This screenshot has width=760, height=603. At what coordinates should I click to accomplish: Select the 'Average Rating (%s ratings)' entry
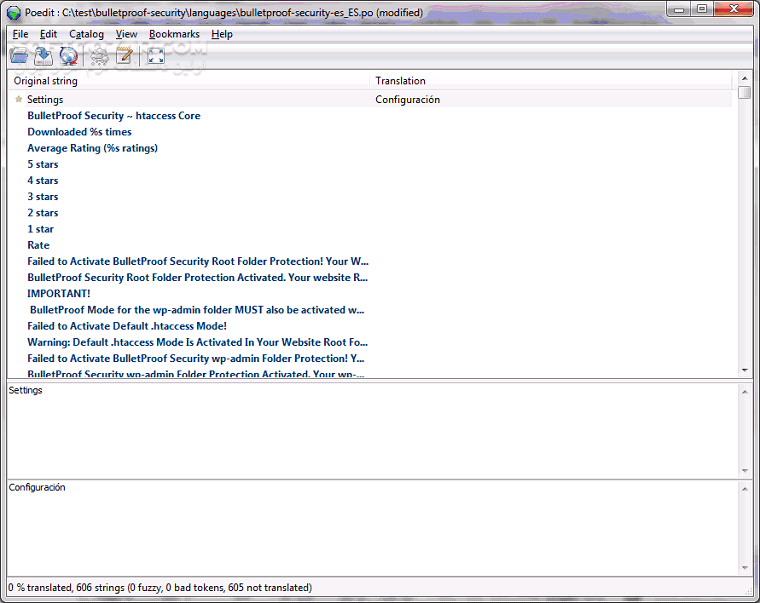pyautogui.click(x=92, y=148)
